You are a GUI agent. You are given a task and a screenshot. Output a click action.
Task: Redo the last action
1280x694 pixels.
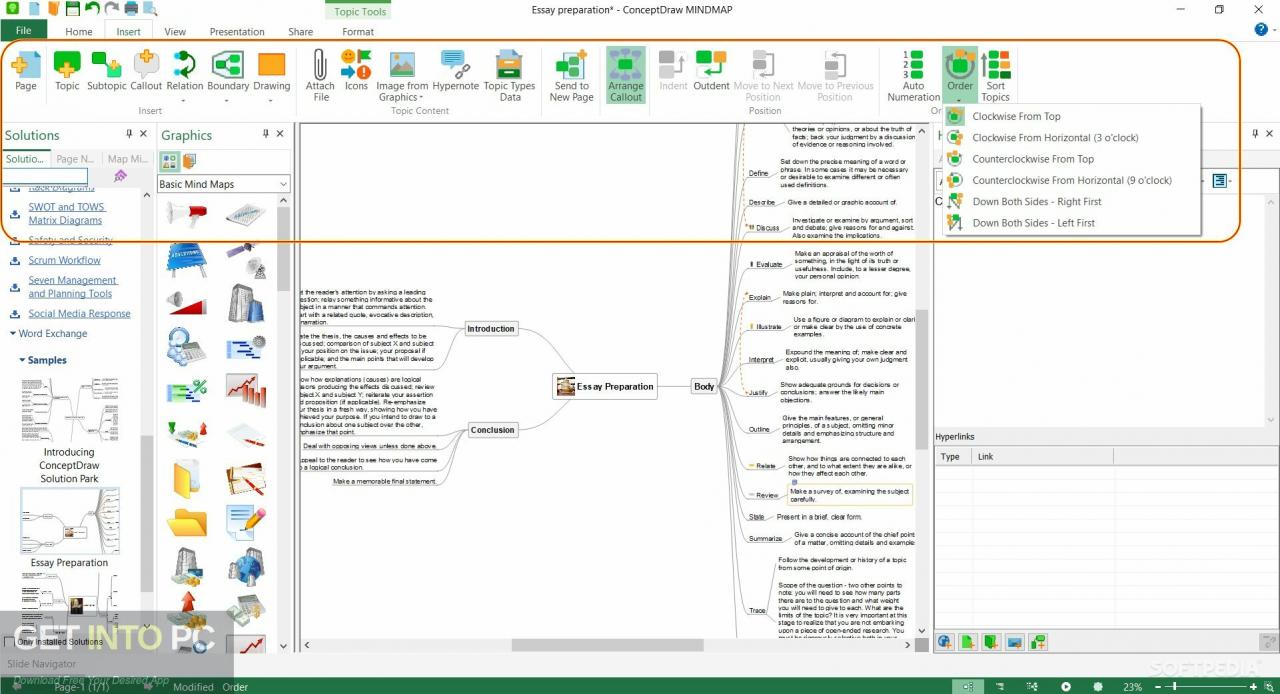pyautogui.click(x=111, y=9)
